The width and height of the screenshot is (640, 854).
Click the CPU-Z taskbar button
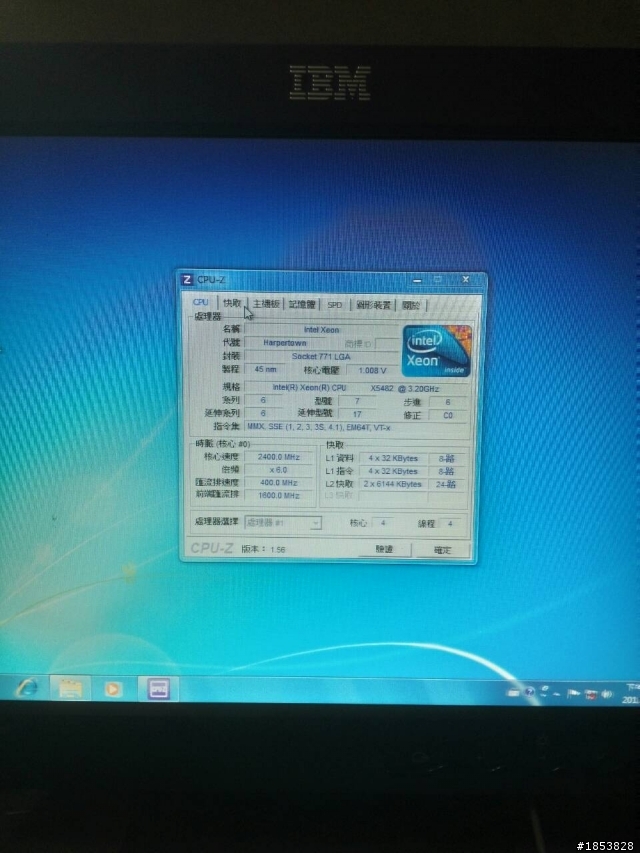pyautogui.click(x=158, y=689)
